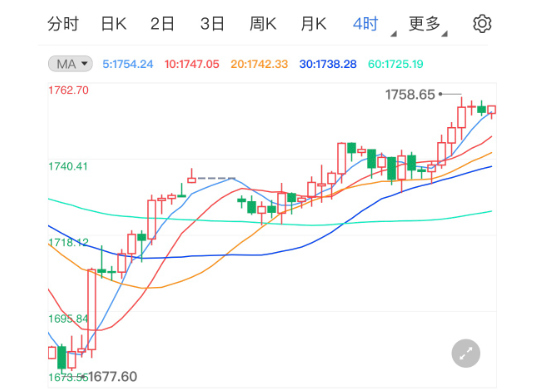Open the 4时 period dropdown
The height and width of the screenshot is (392, 549).
click(x=374, y=25)
